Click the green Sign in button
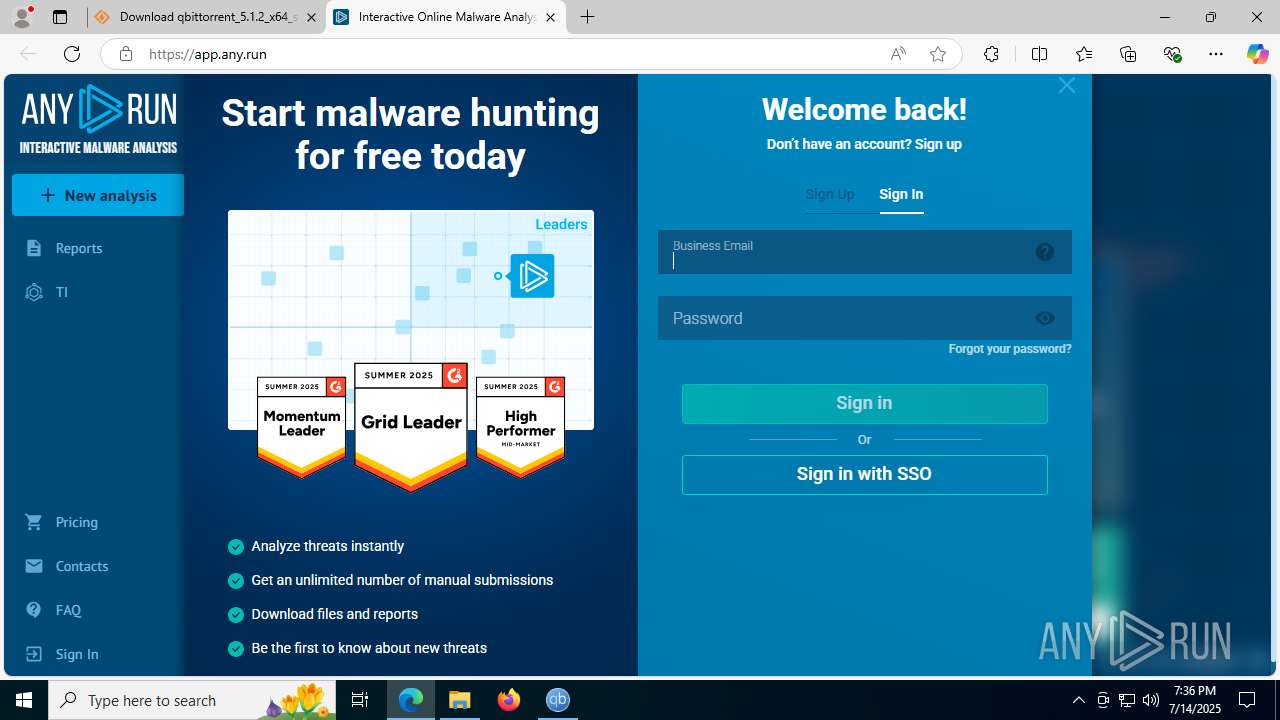The width and height of the screenshot is (1280, 720). coord(865,403)
